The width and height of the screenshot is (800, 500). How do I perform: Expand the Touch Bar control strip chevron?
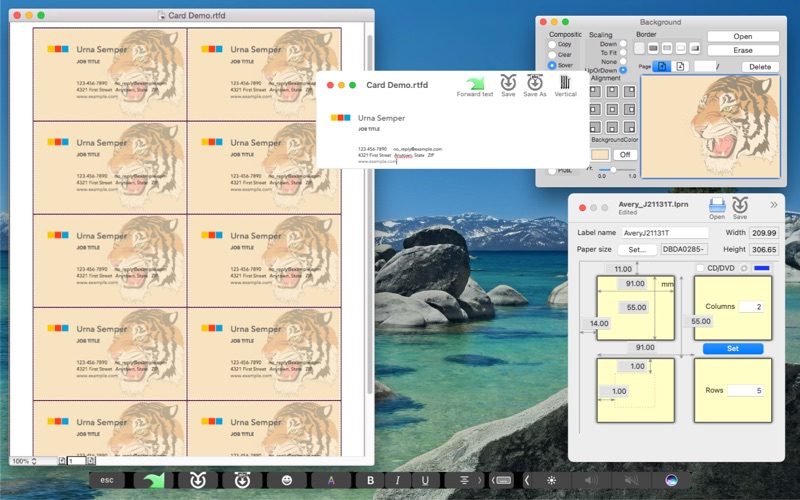[527, 480]
